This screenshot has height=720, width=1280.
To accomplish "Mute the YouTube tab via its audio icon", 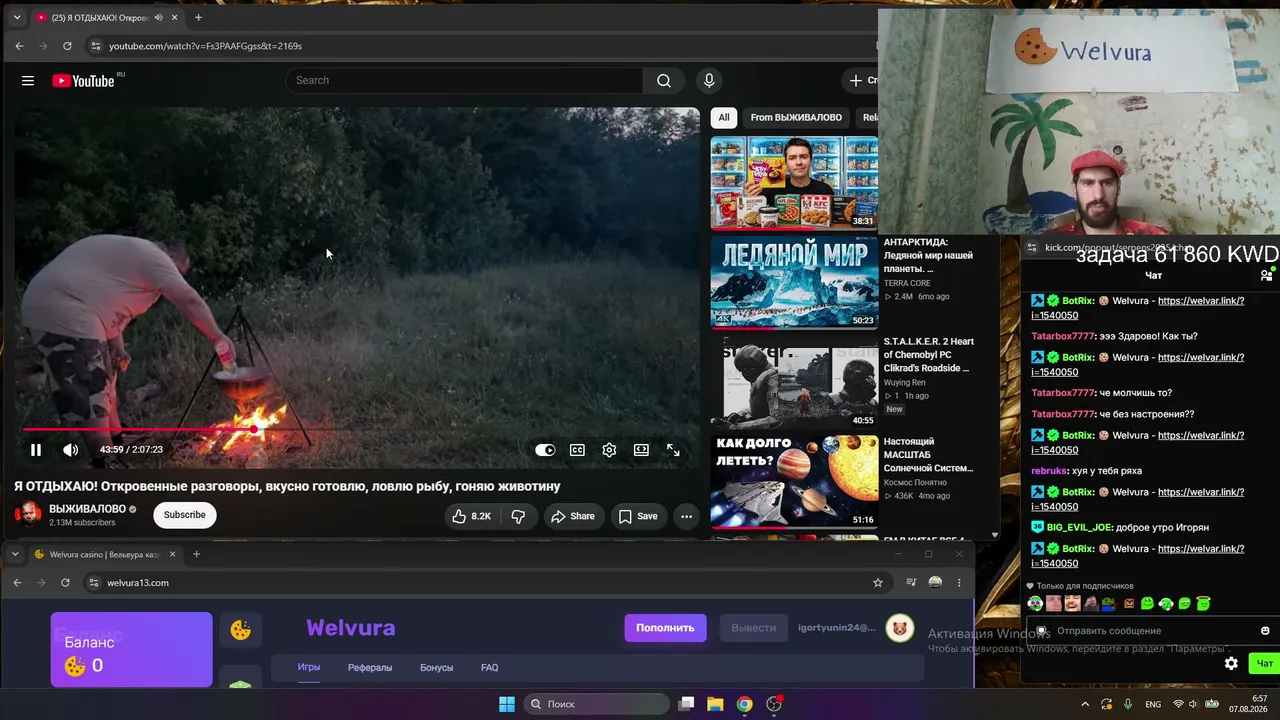I will 158,17.
